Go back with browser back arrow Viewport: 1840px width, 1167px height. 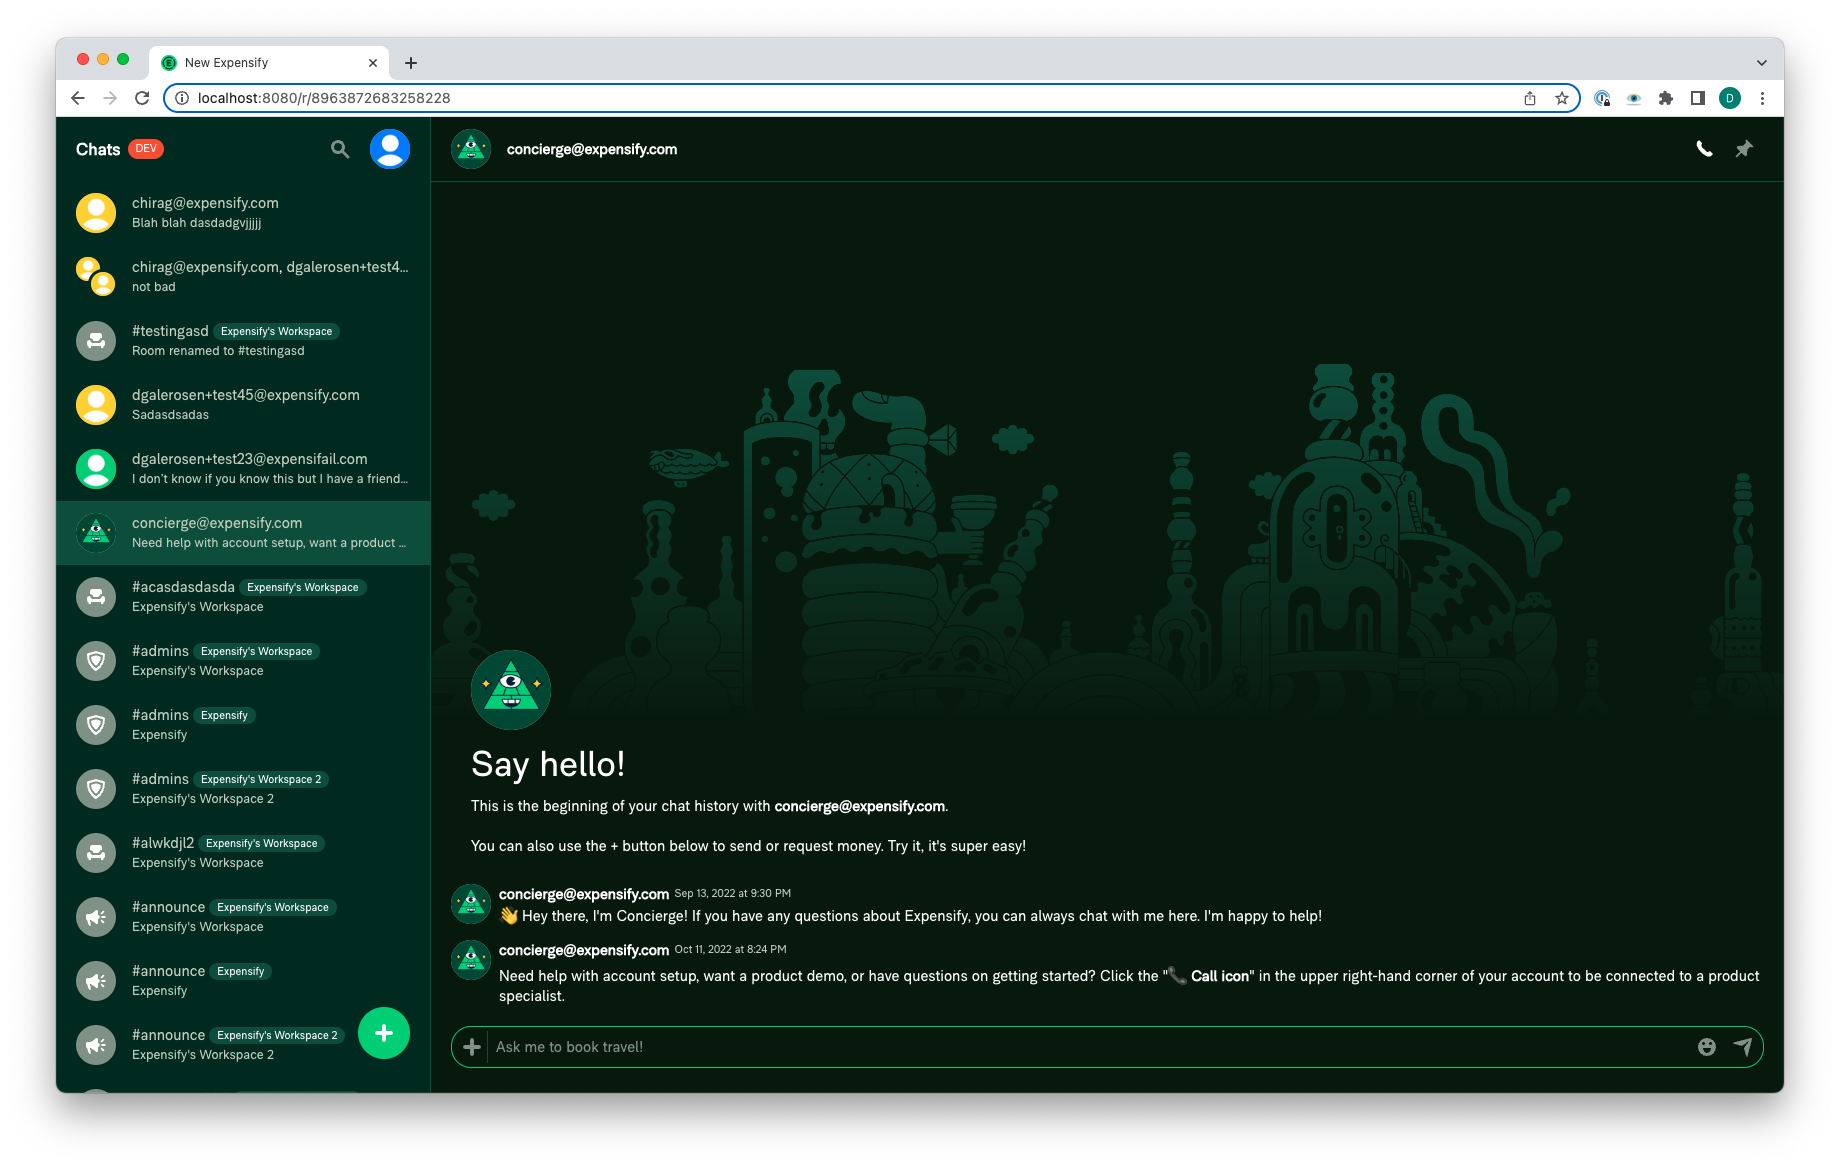[78, 98]
